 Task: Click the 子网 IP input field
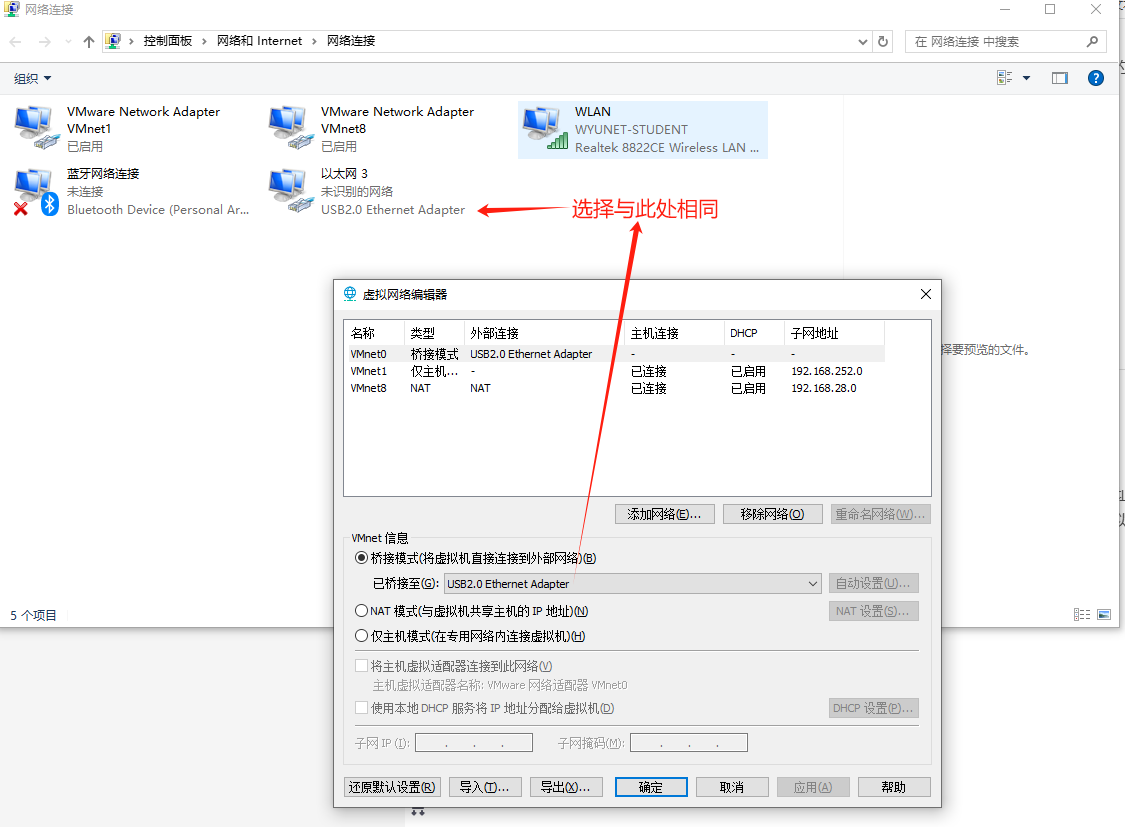tap(474, 742)
